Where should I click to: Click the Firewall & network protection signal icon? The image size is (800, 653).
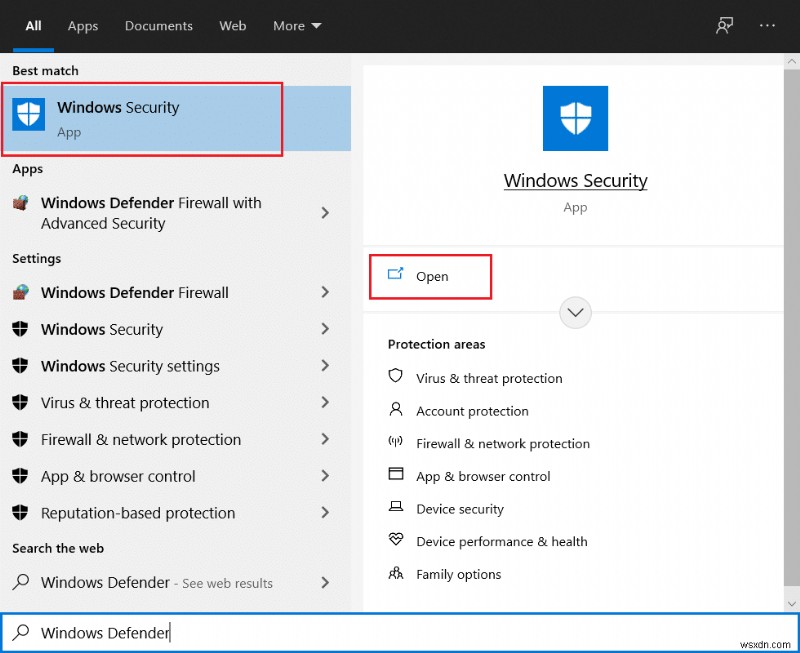tap(396, 443)
